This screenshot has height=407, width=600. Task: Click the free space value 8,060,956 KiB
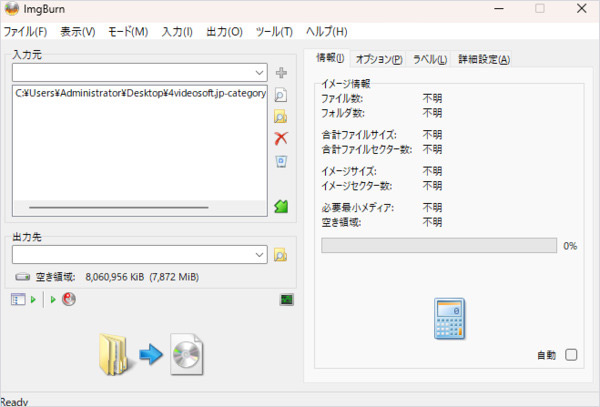tap(115, 277)
